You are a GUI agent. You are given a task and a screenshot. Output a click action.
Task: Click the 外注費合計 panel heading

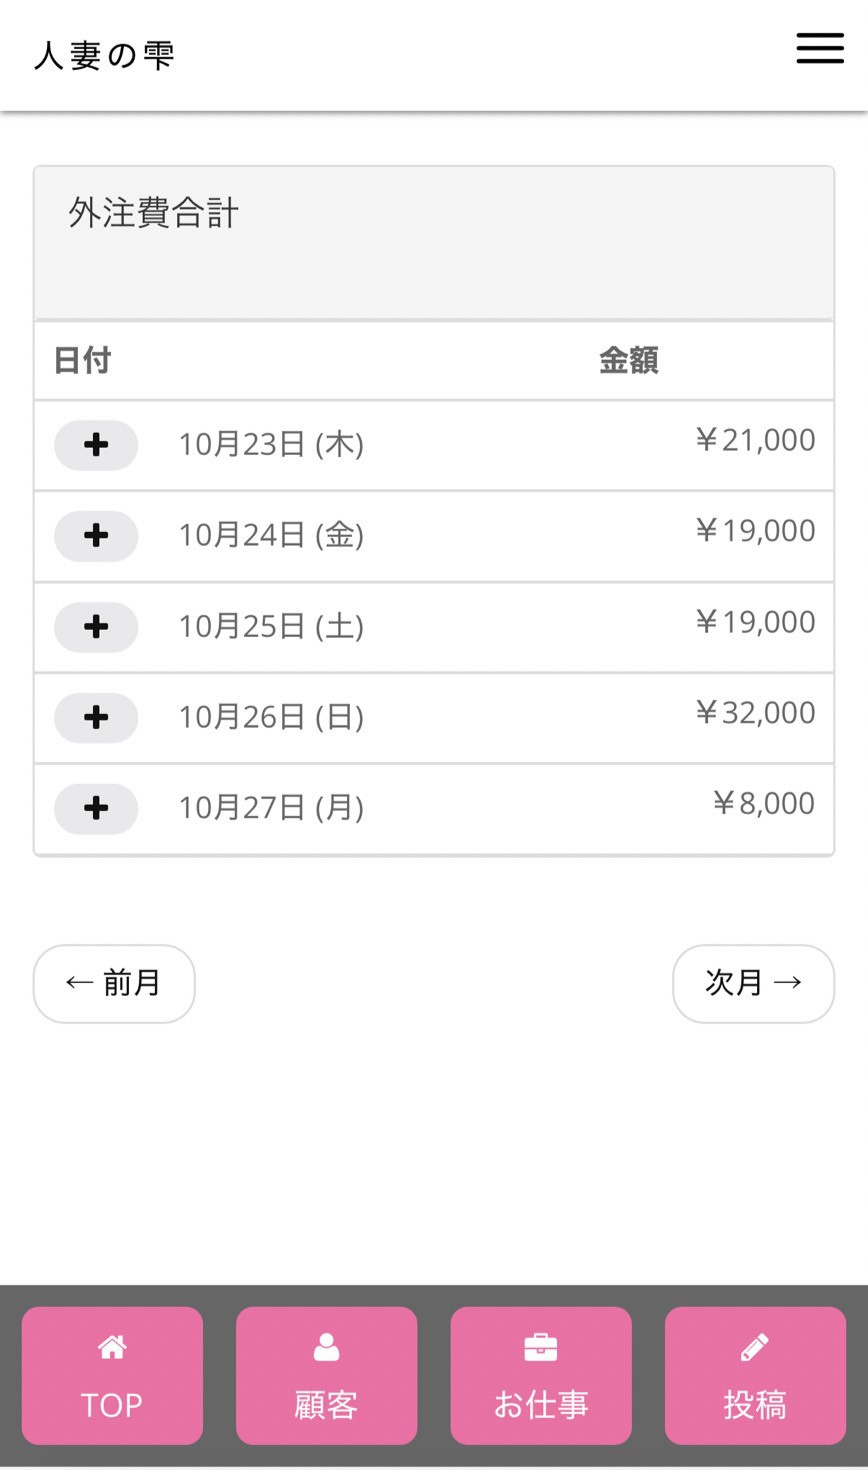(153, 213)
